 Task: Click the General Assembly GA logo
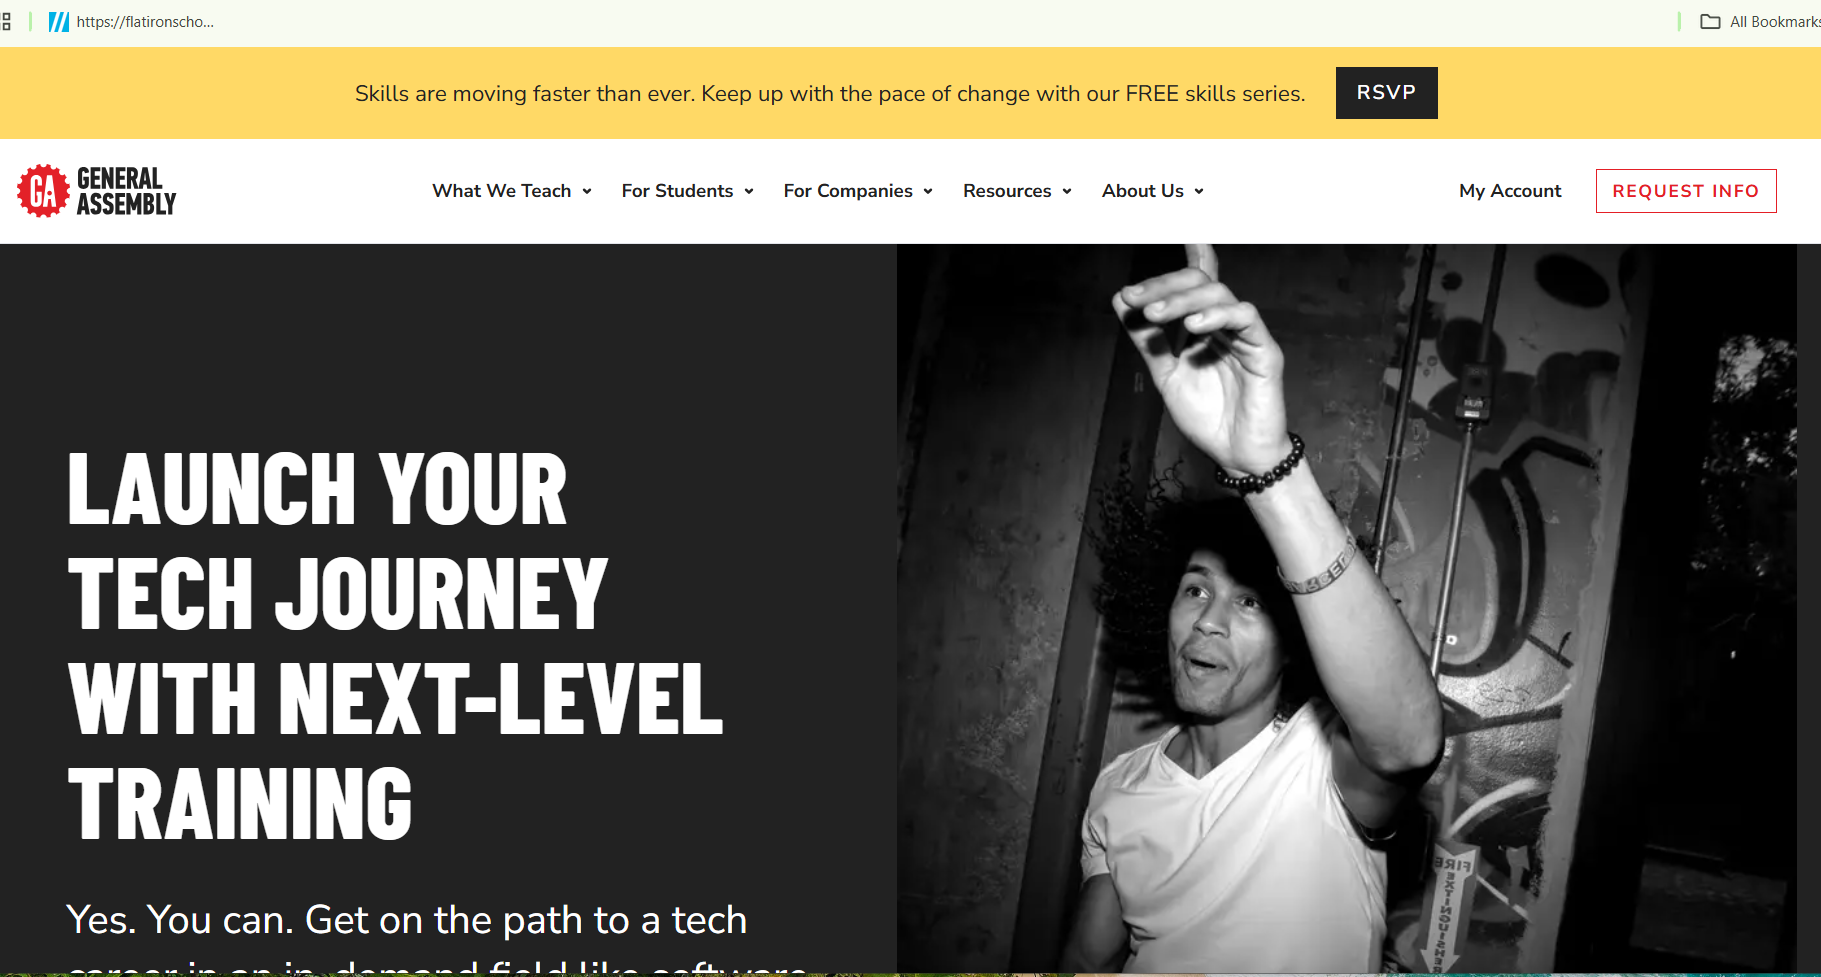(96, 191)
